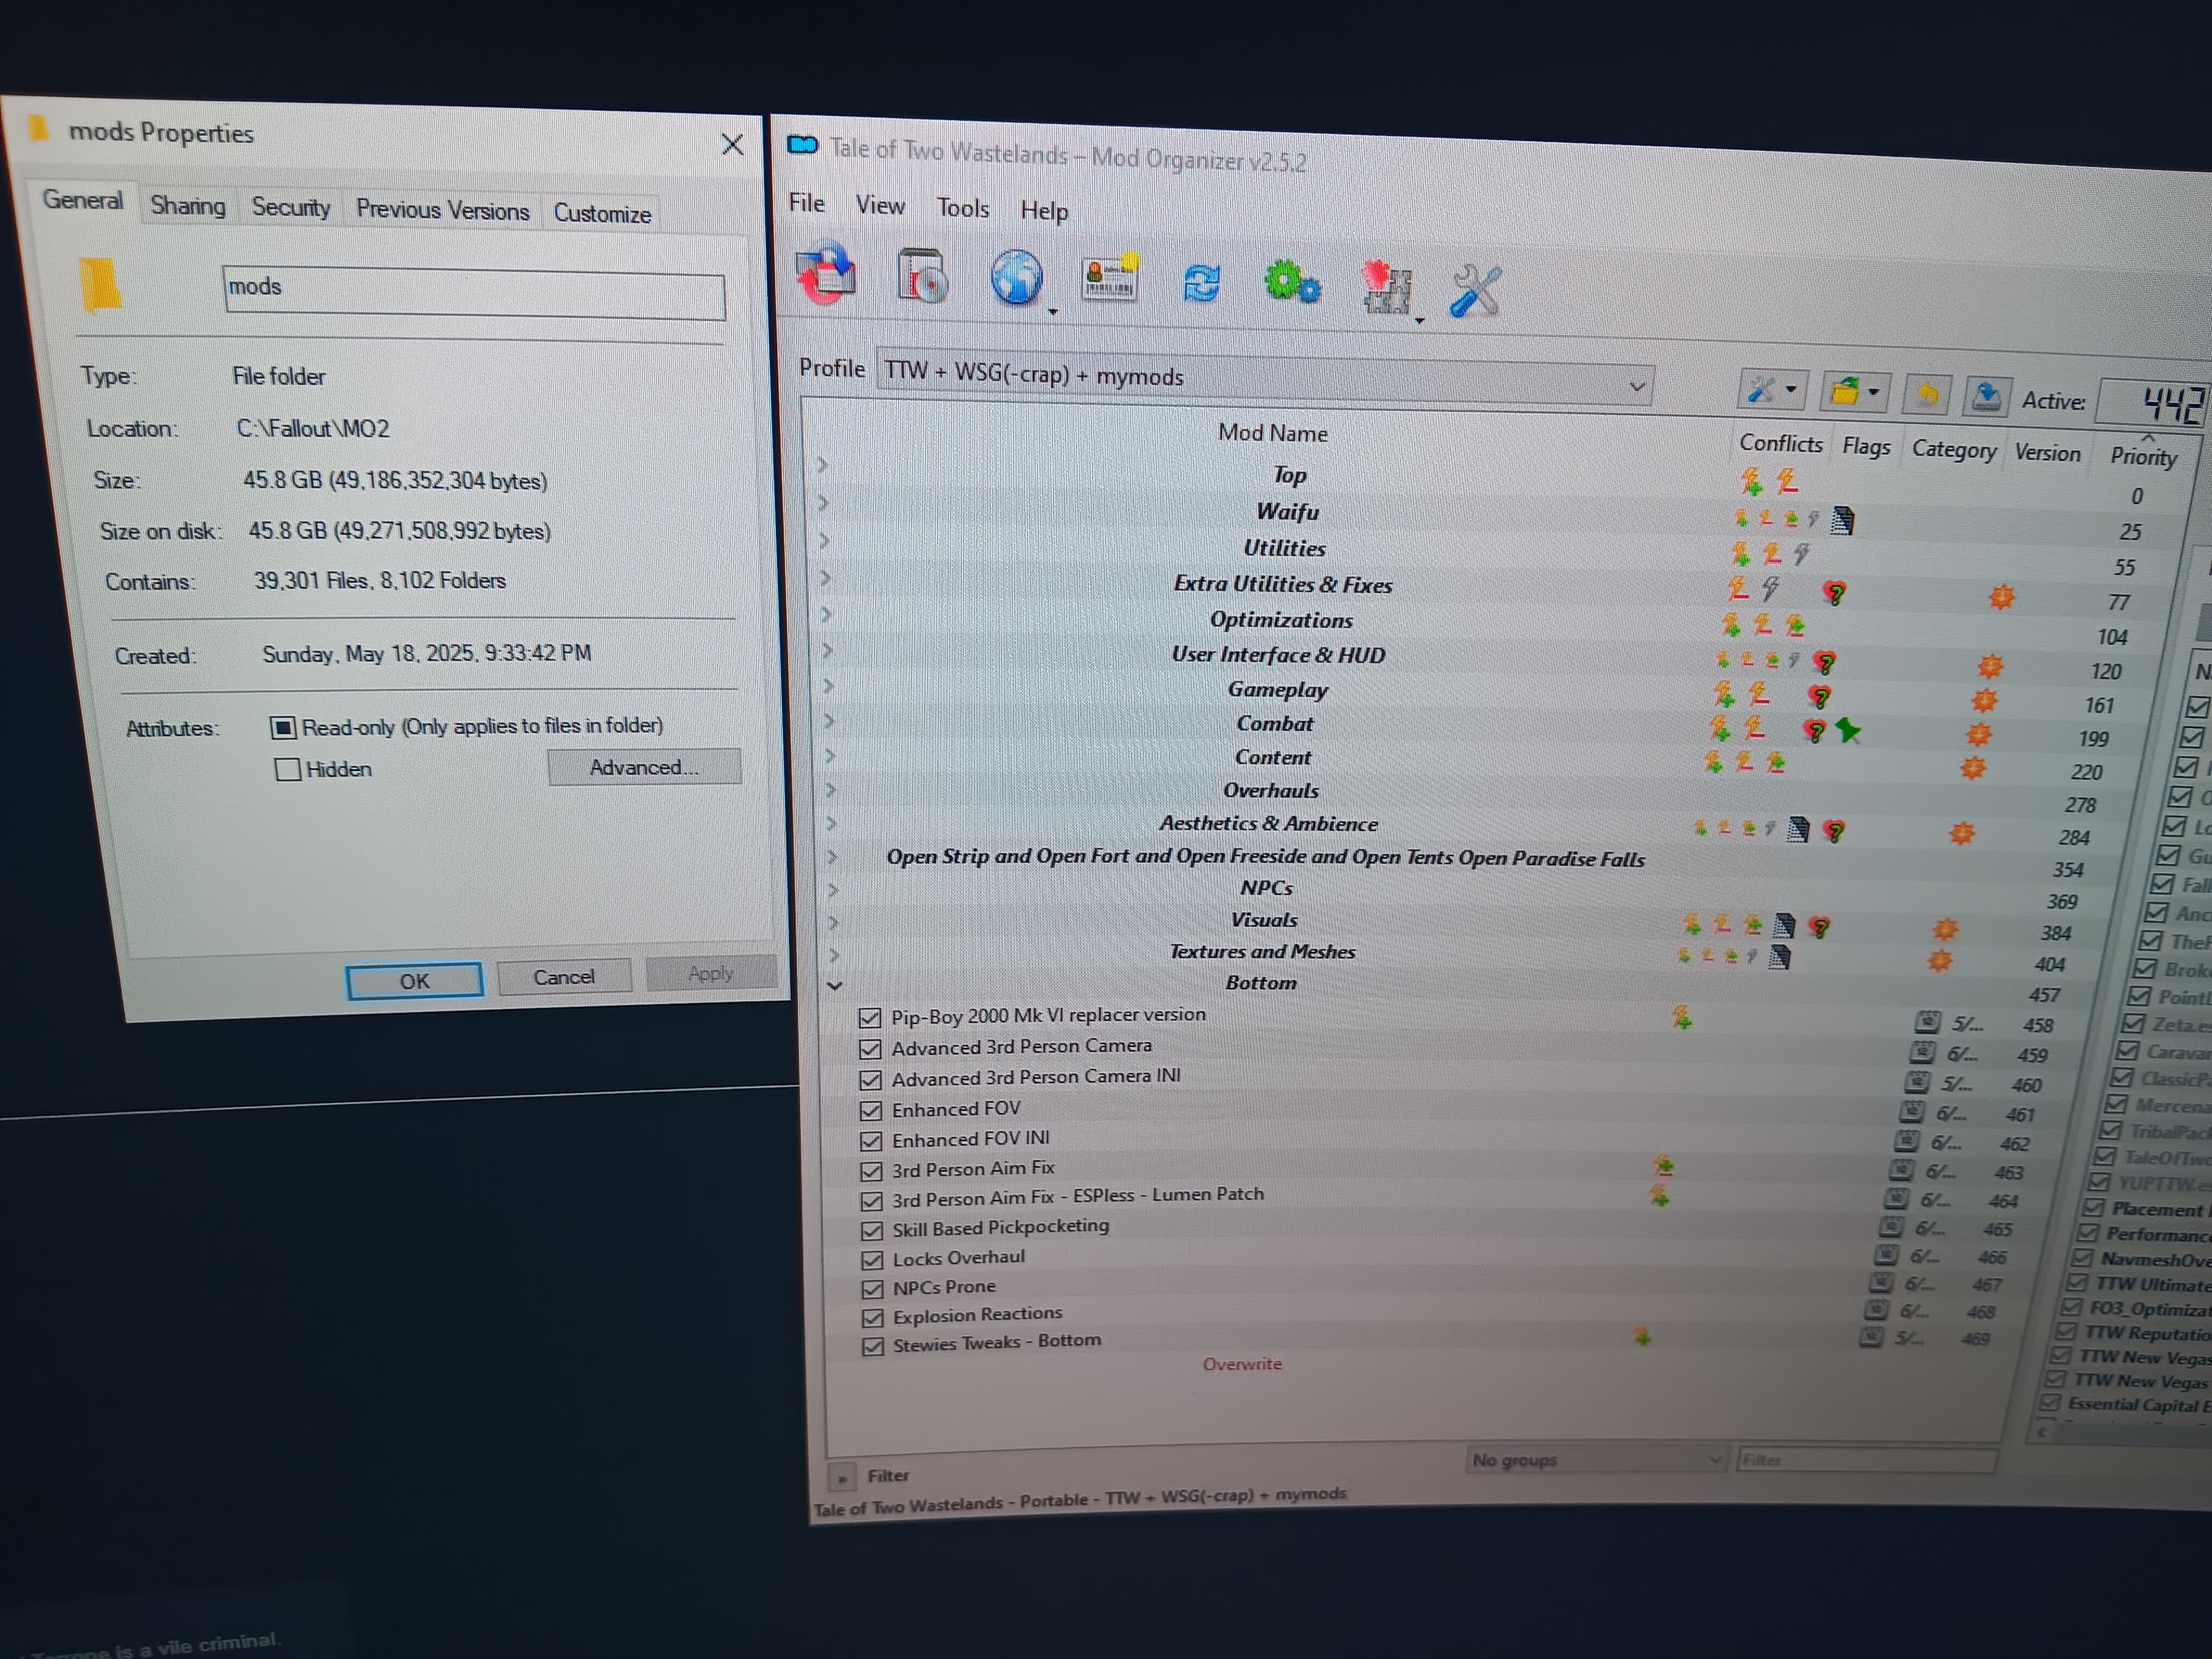Click warning flag on User Interface & HUD row
Viewport: 2212px width, 1659px height.
point(1825,662)
